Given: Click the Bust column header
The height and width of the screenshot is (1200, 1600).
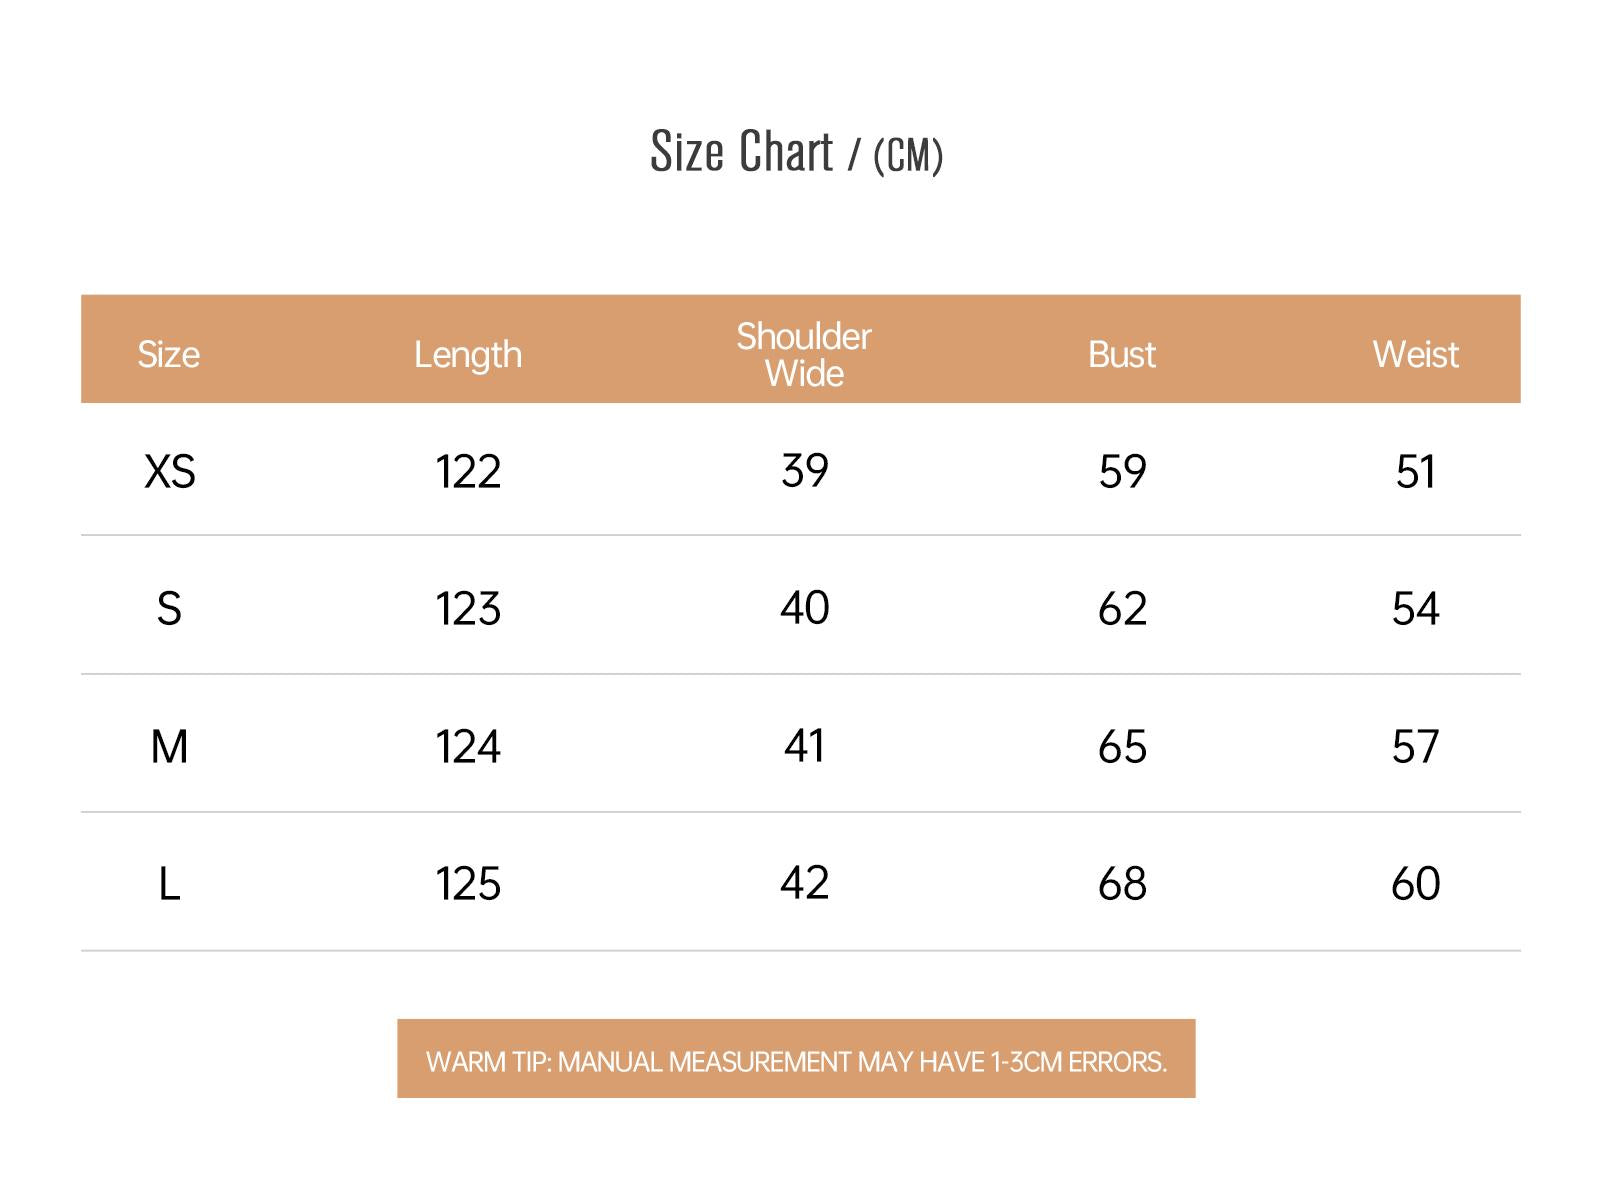Looking at the screenshot, I should 1121,354.
